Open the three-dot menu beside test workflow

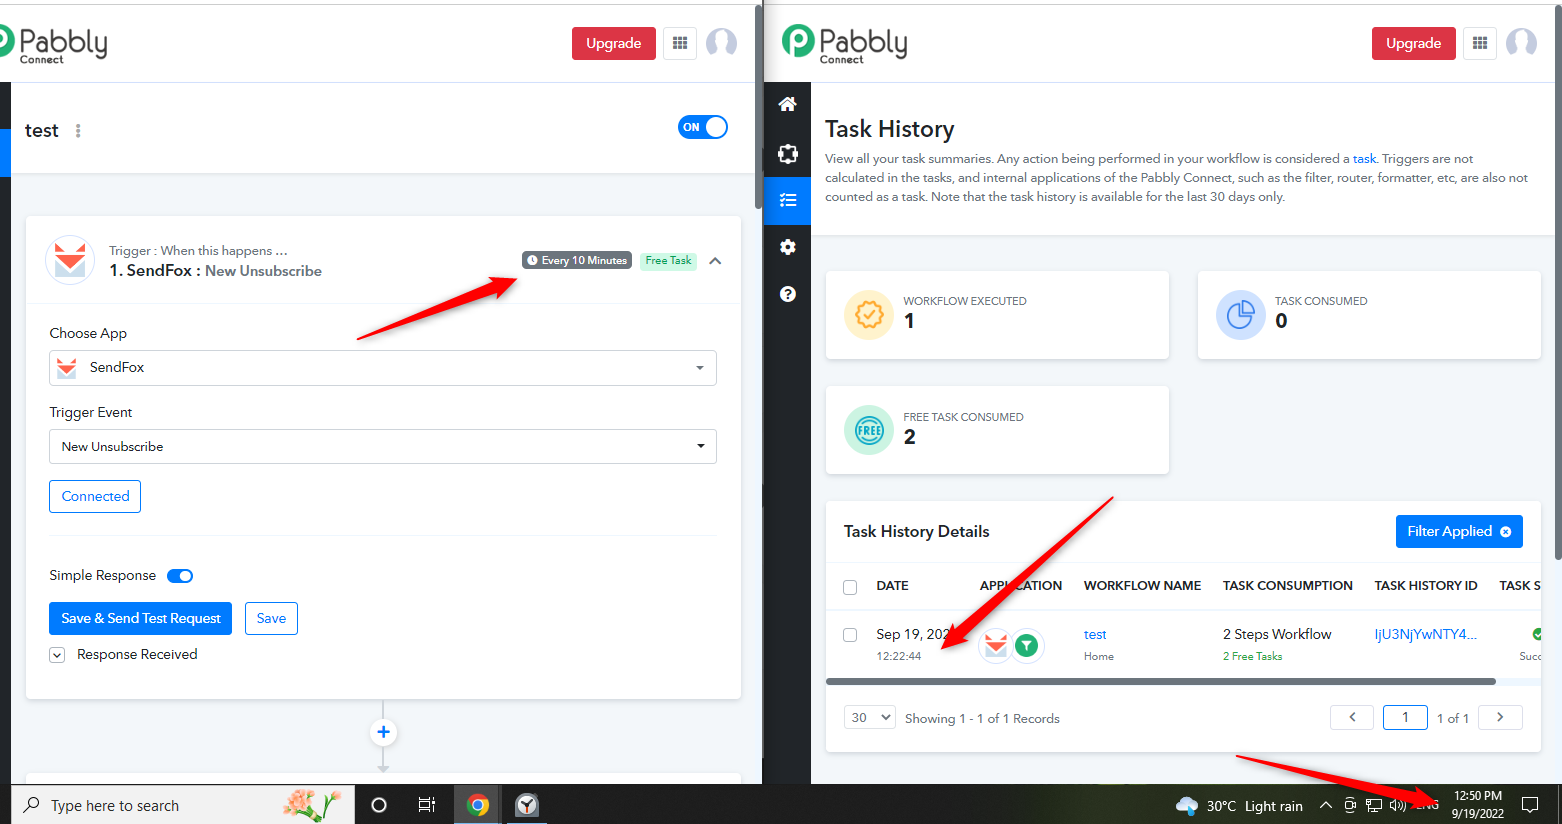coord(78,131)
